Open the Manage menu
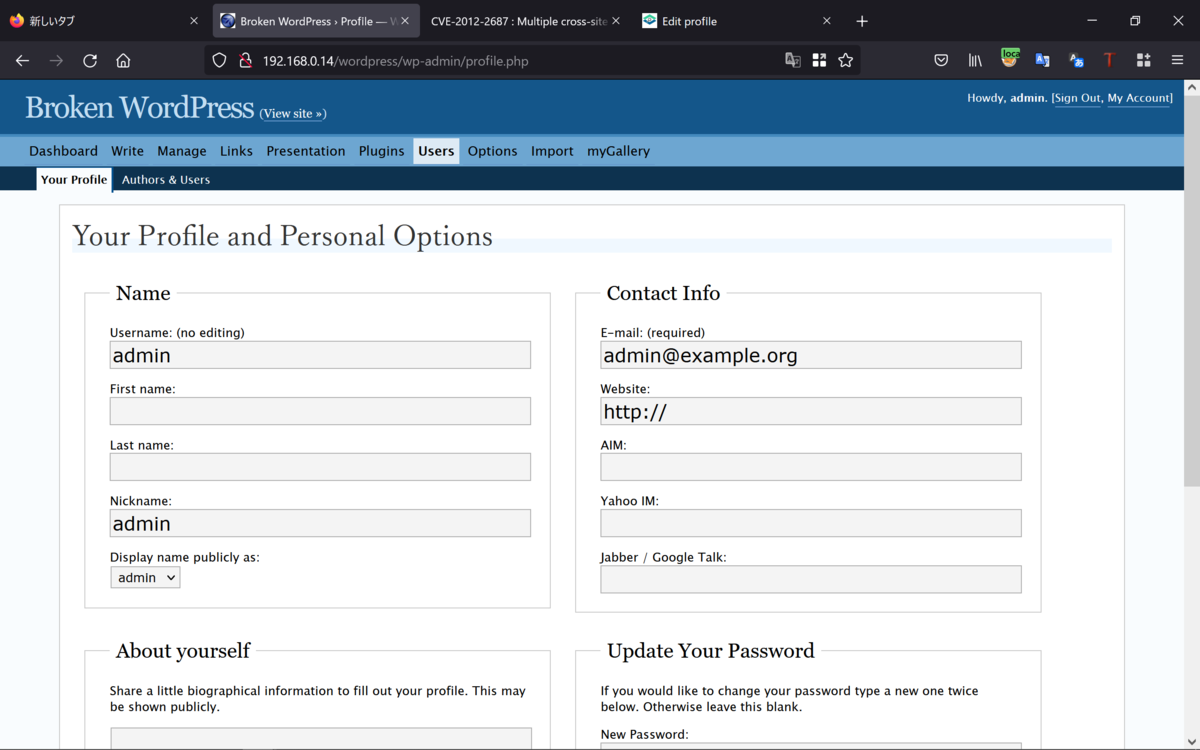 point(182,151)
